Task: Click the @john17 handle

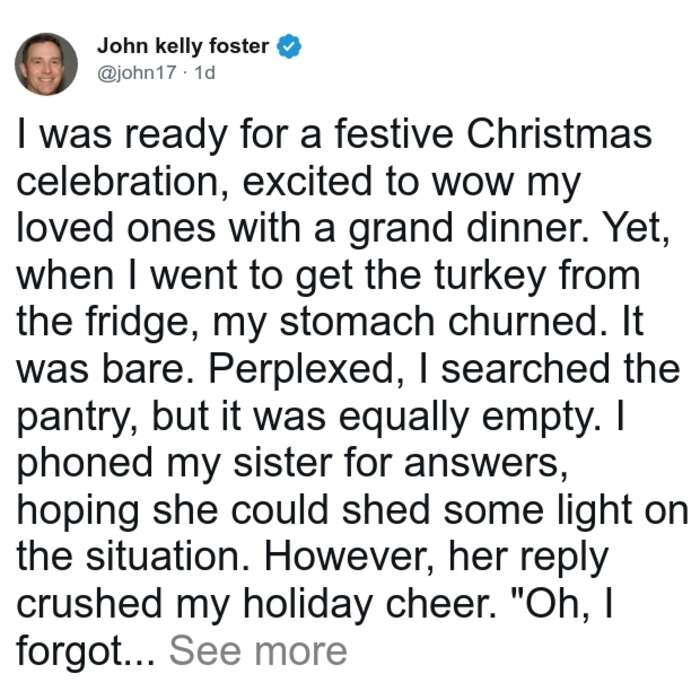Action: 137,72
